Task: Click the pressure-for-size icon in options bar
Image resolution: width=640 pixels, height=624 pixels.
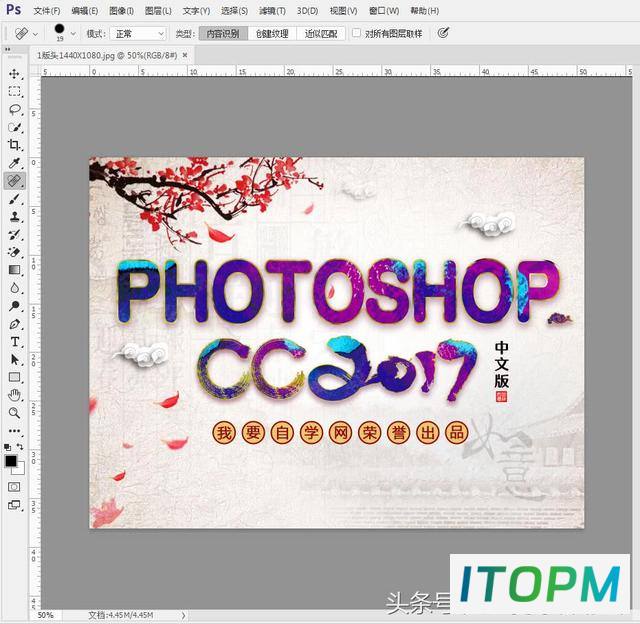Action: 443,33
